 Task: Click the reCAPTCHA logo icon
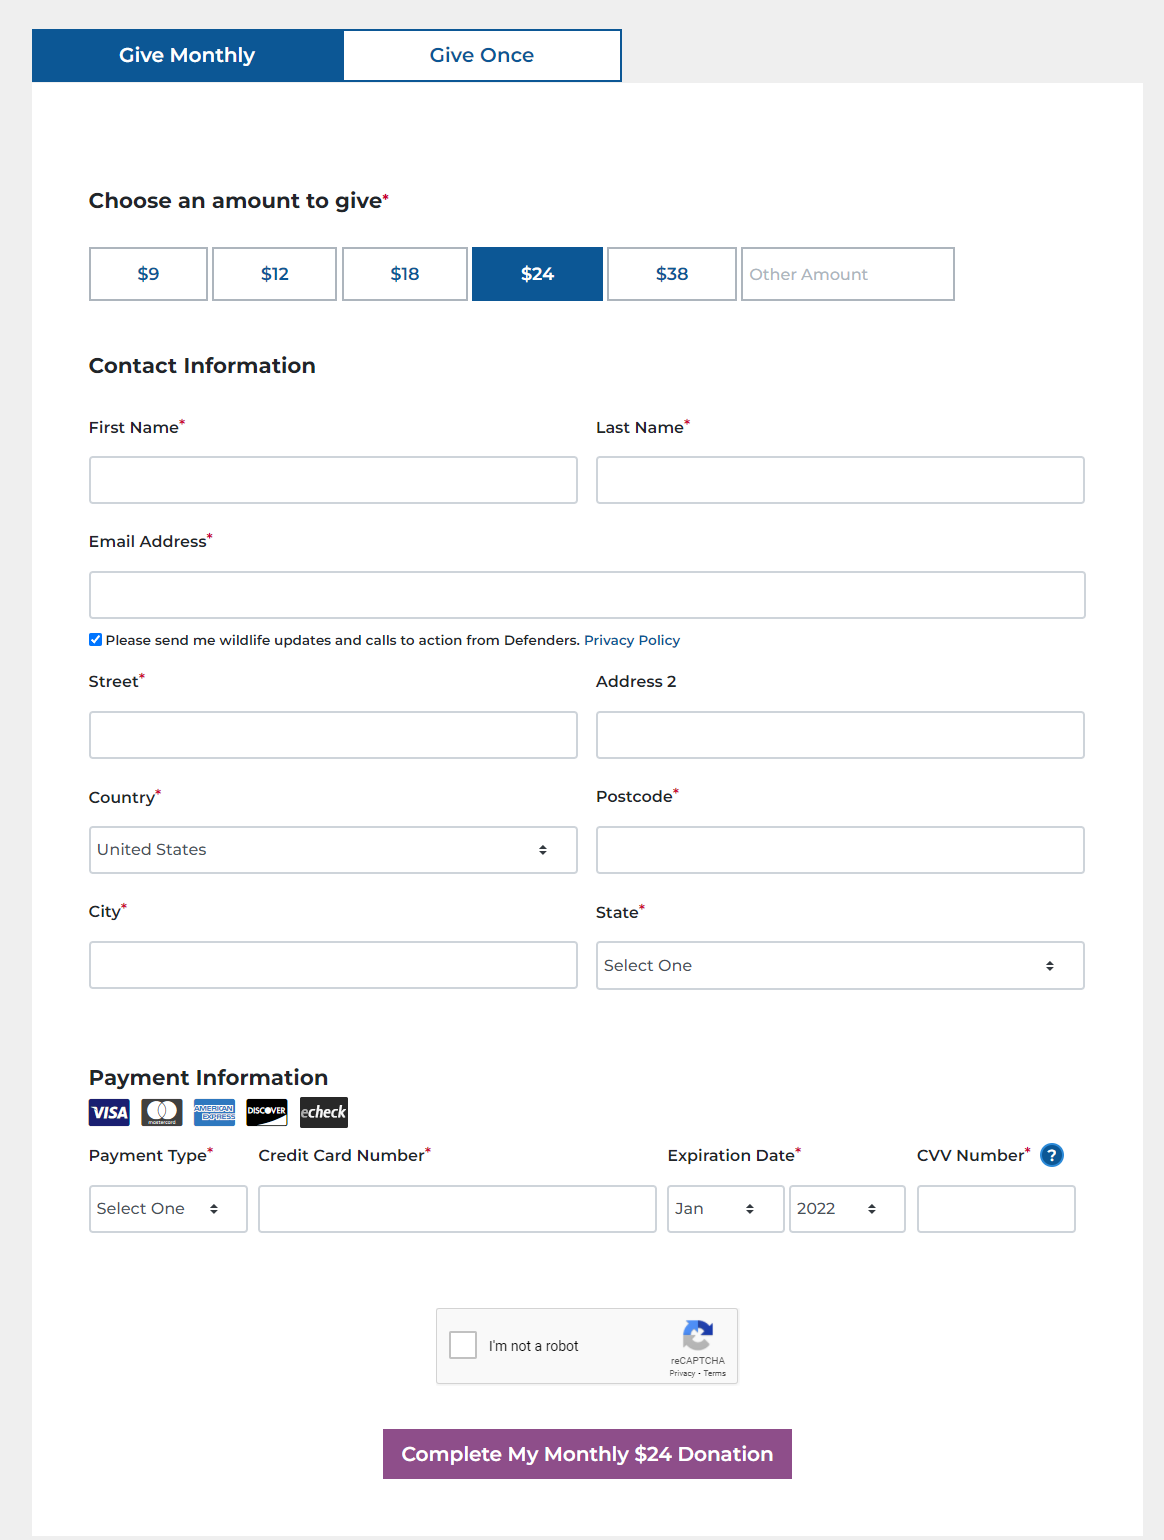point(697,1335)
